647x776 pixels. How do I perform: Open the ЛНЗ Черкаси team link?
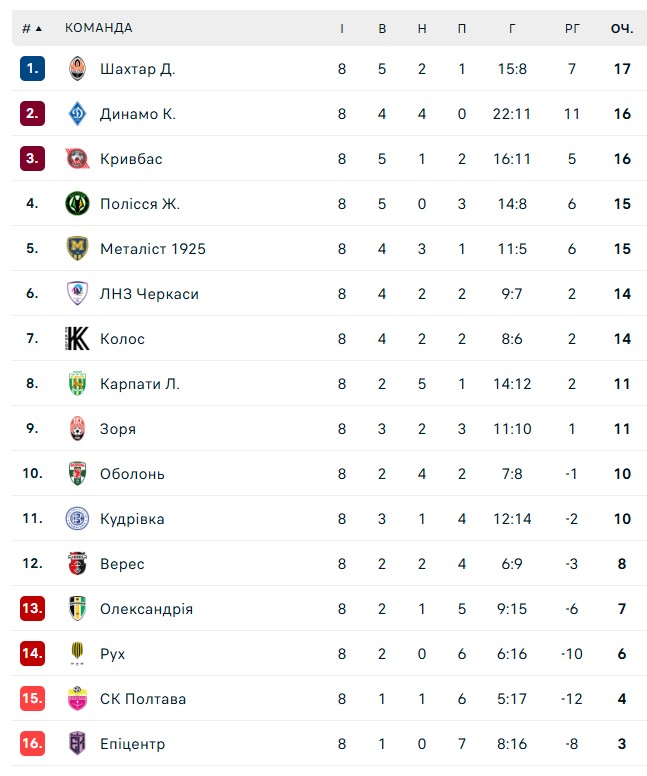(149, 294)
